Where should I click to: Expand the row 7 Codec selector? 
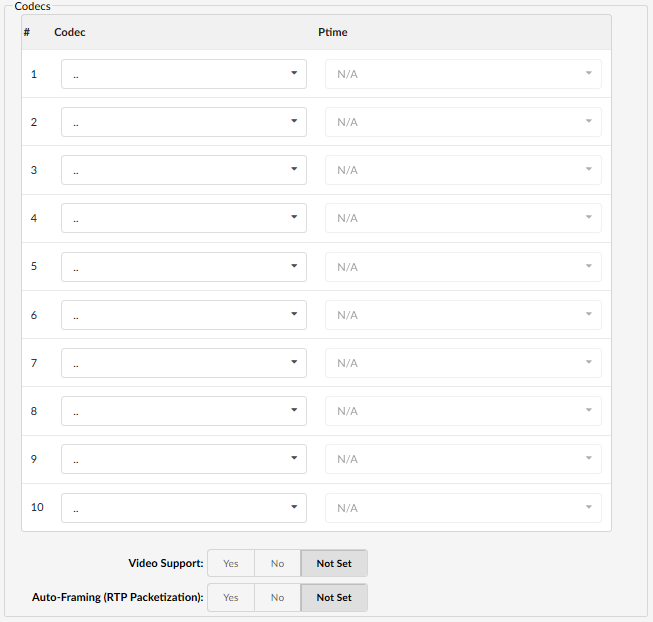tap(183, 363)
